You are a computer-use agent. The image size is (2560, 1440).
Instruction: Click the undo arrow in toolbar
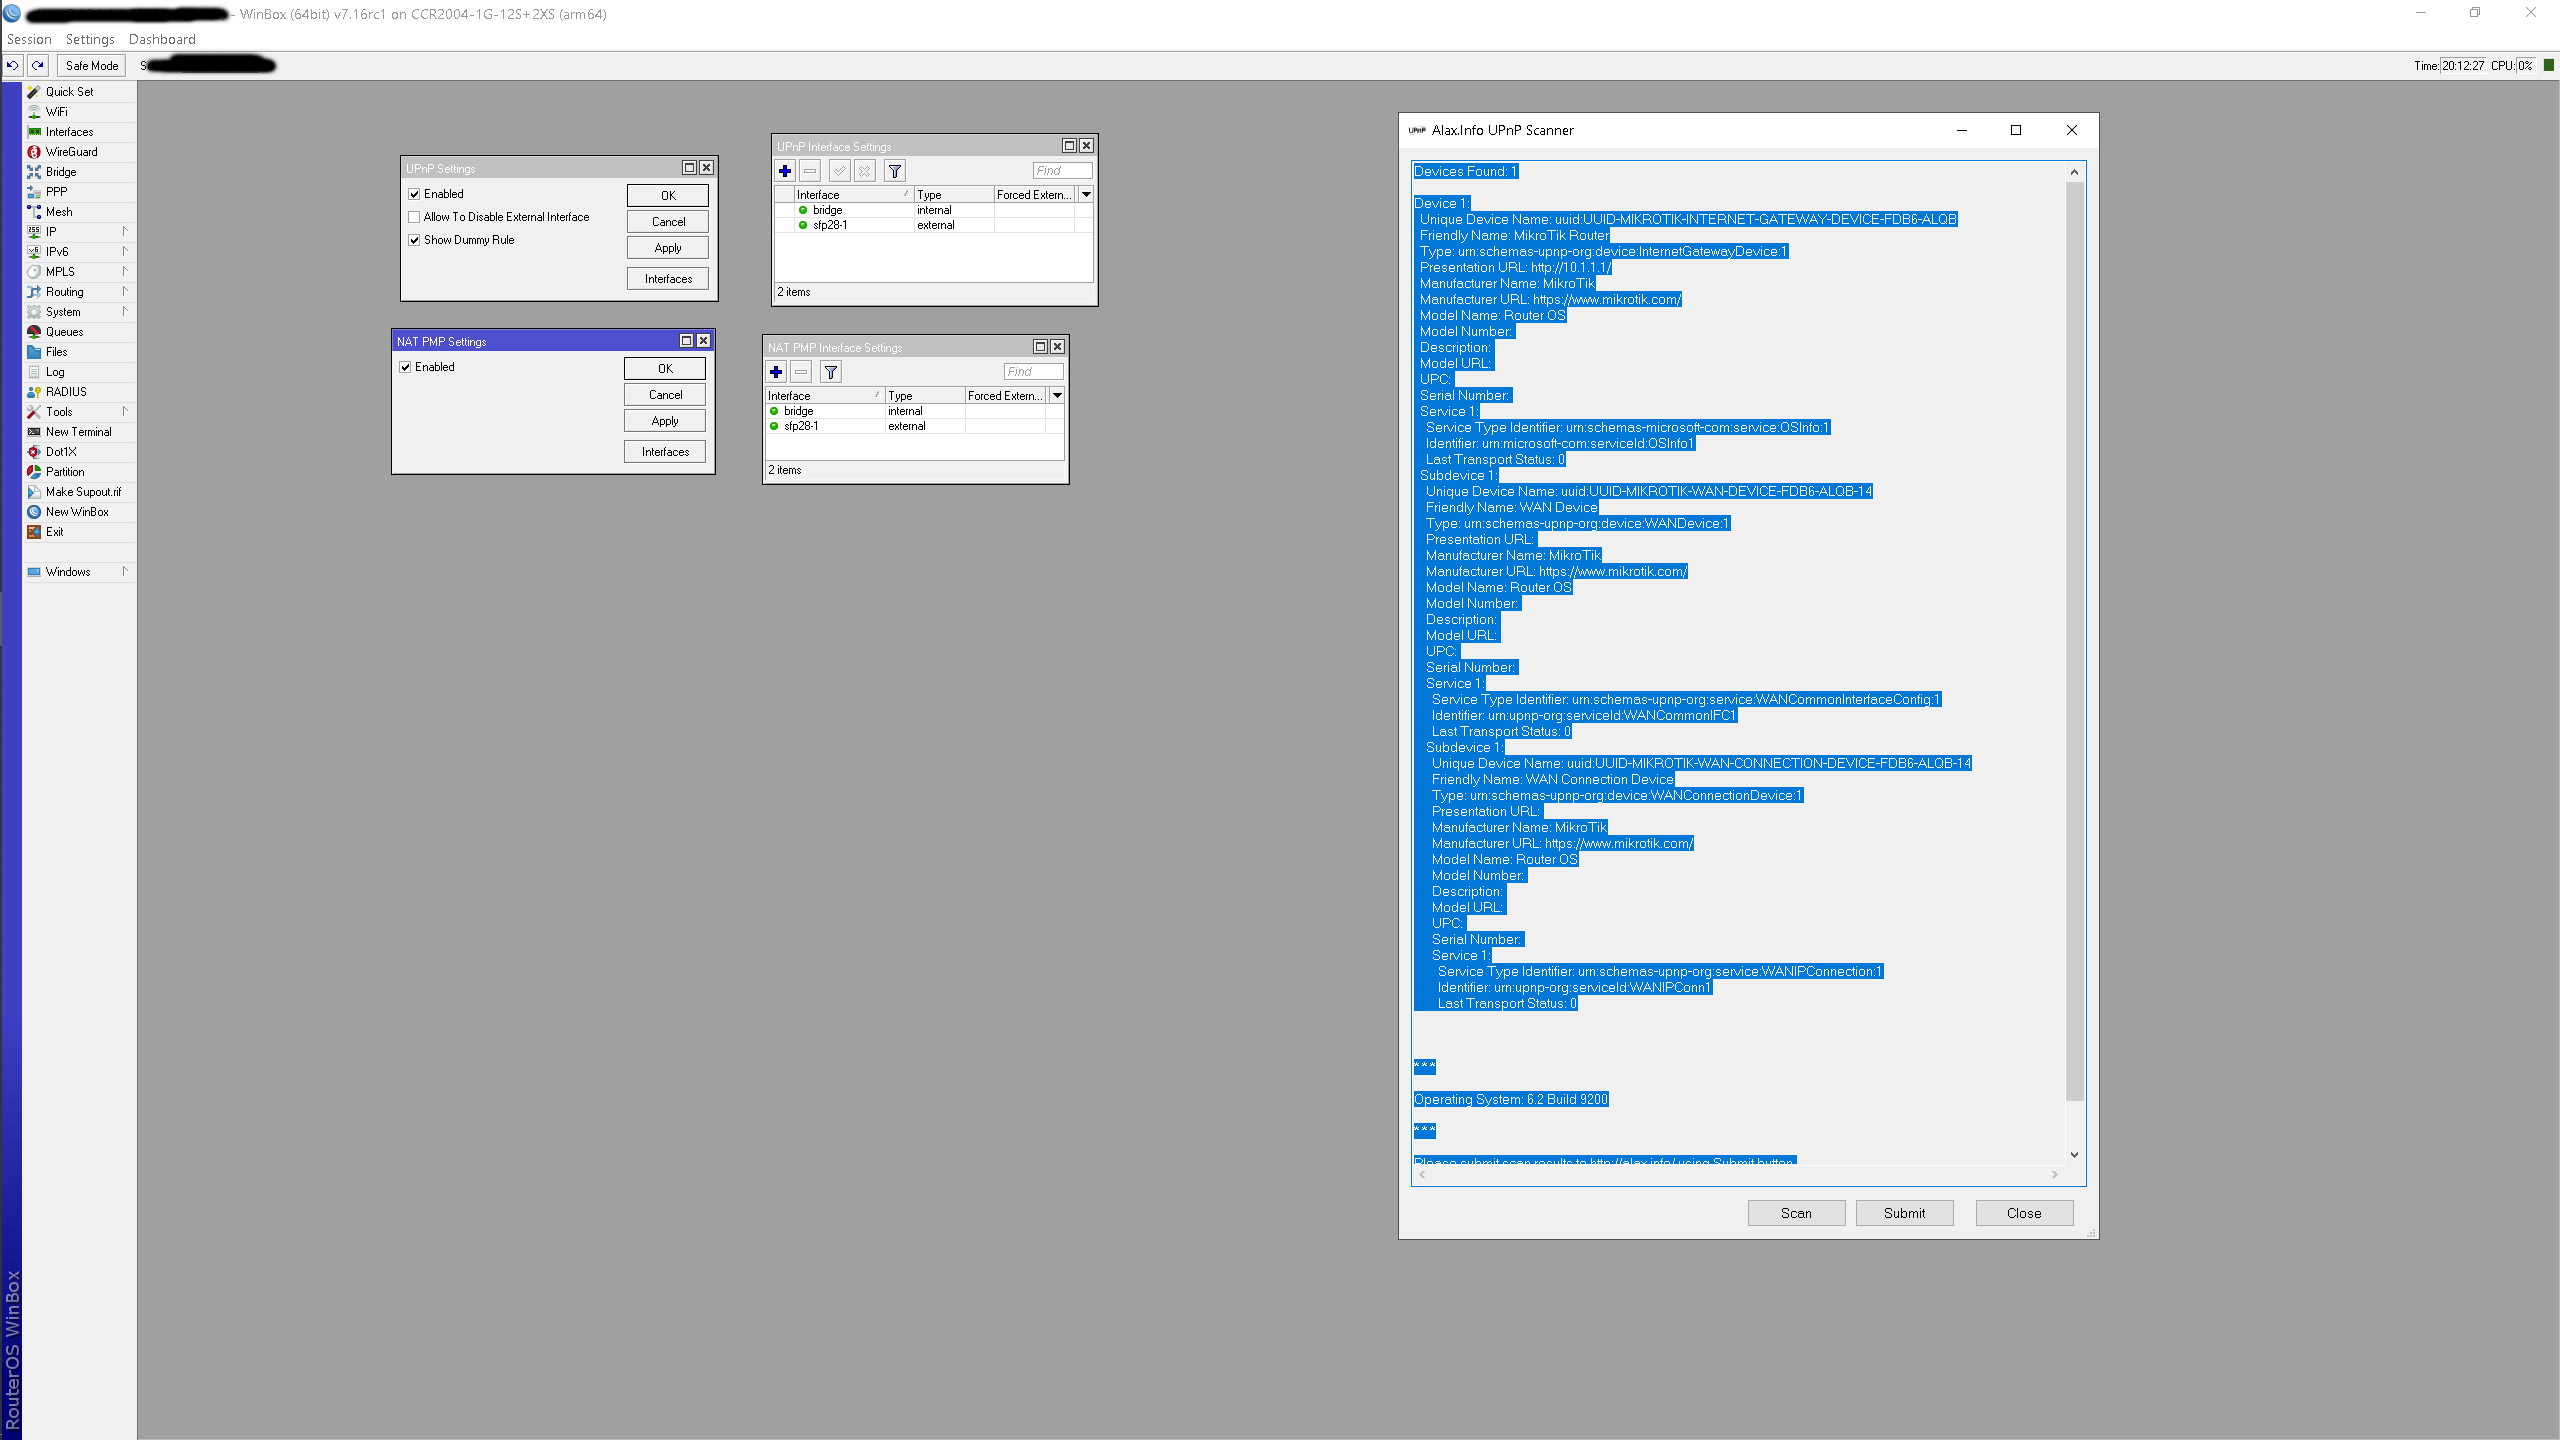point(13,65)
